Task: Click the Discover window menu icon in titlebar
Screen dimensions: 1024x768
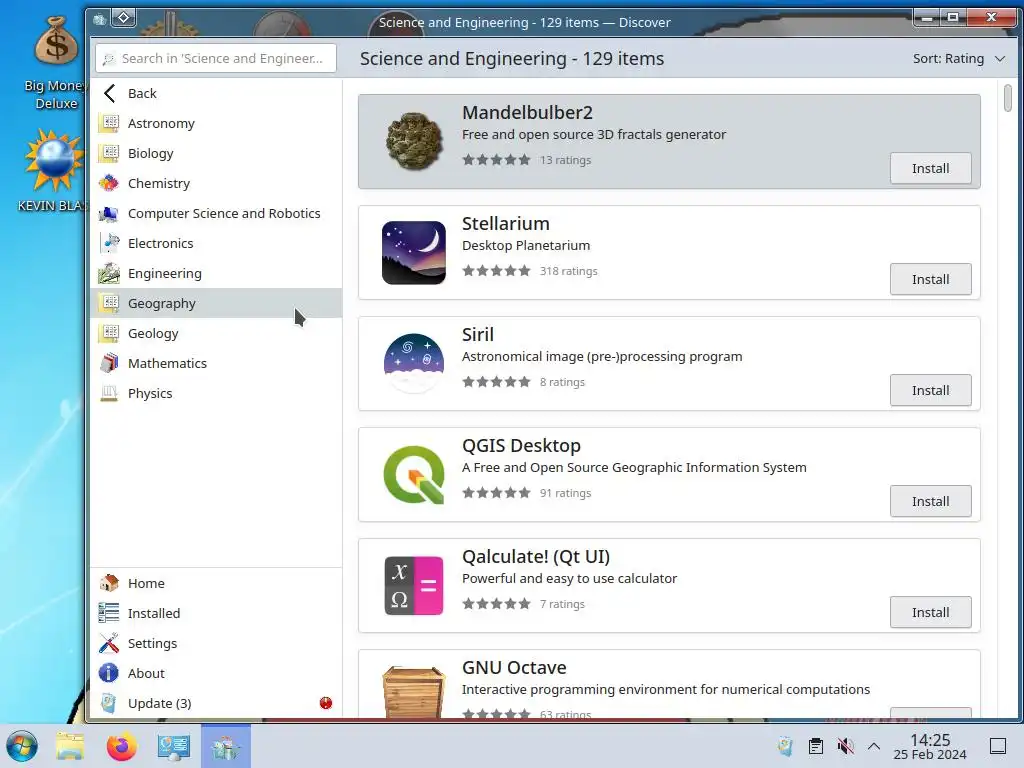Action: pyautogui.click(x=99, y=20)
